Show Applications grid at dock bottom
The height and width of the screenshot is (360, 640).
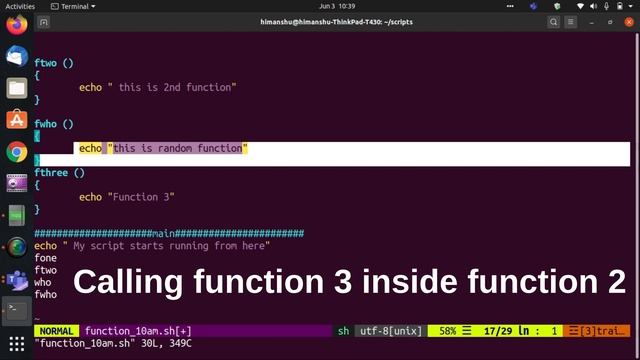pos(17,344)
